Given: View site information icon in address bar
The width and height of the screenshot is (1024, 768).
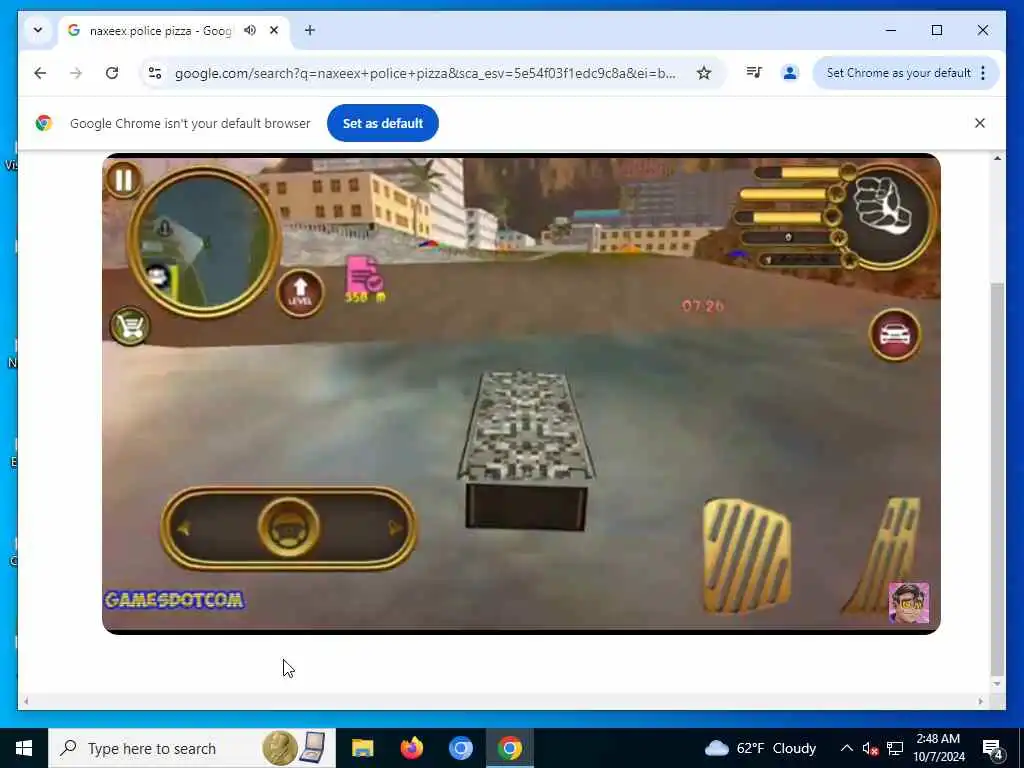Looking at the screenshot, I should 155,73.
